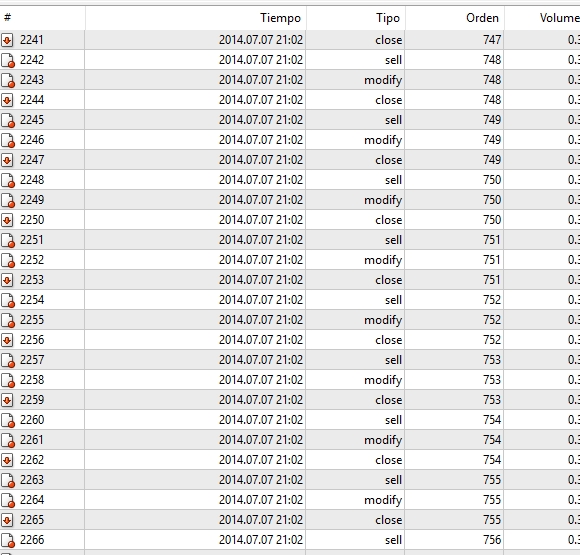Click the time cell of row 2255
Image resolution: width=580 pixels, height=555 pixels.
tap(261, 320)
